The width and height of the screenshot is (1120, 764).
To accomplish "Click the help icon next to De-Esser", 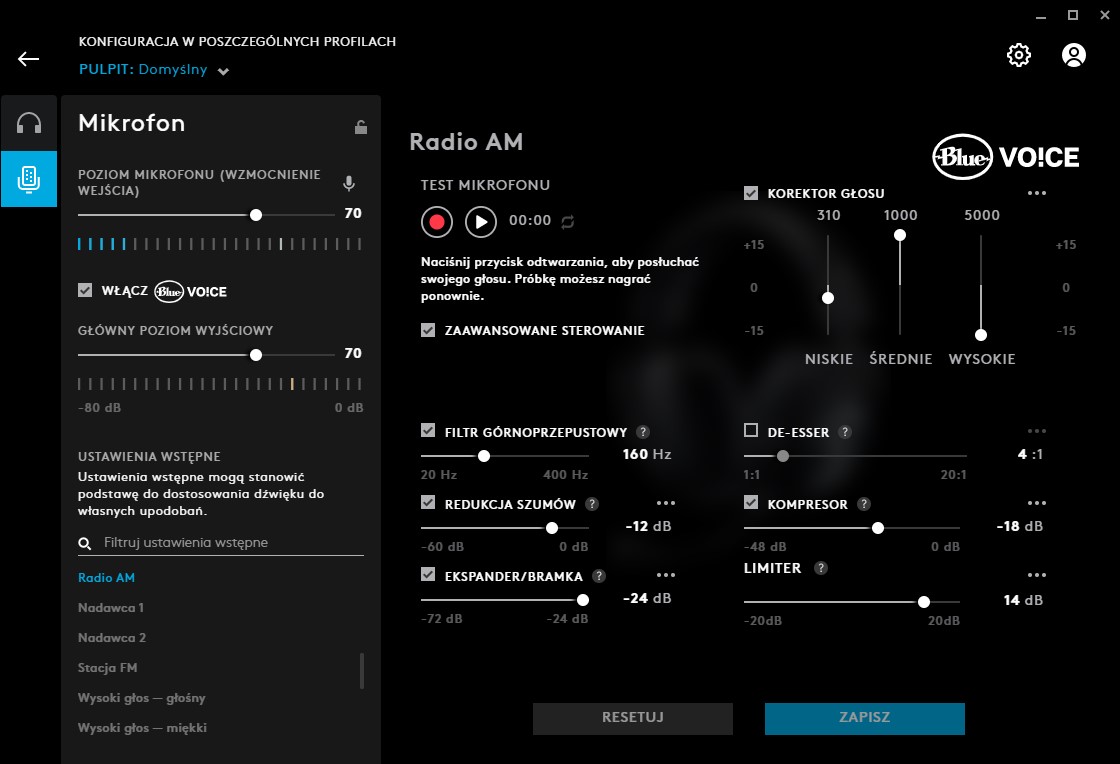I will point(845,432).
